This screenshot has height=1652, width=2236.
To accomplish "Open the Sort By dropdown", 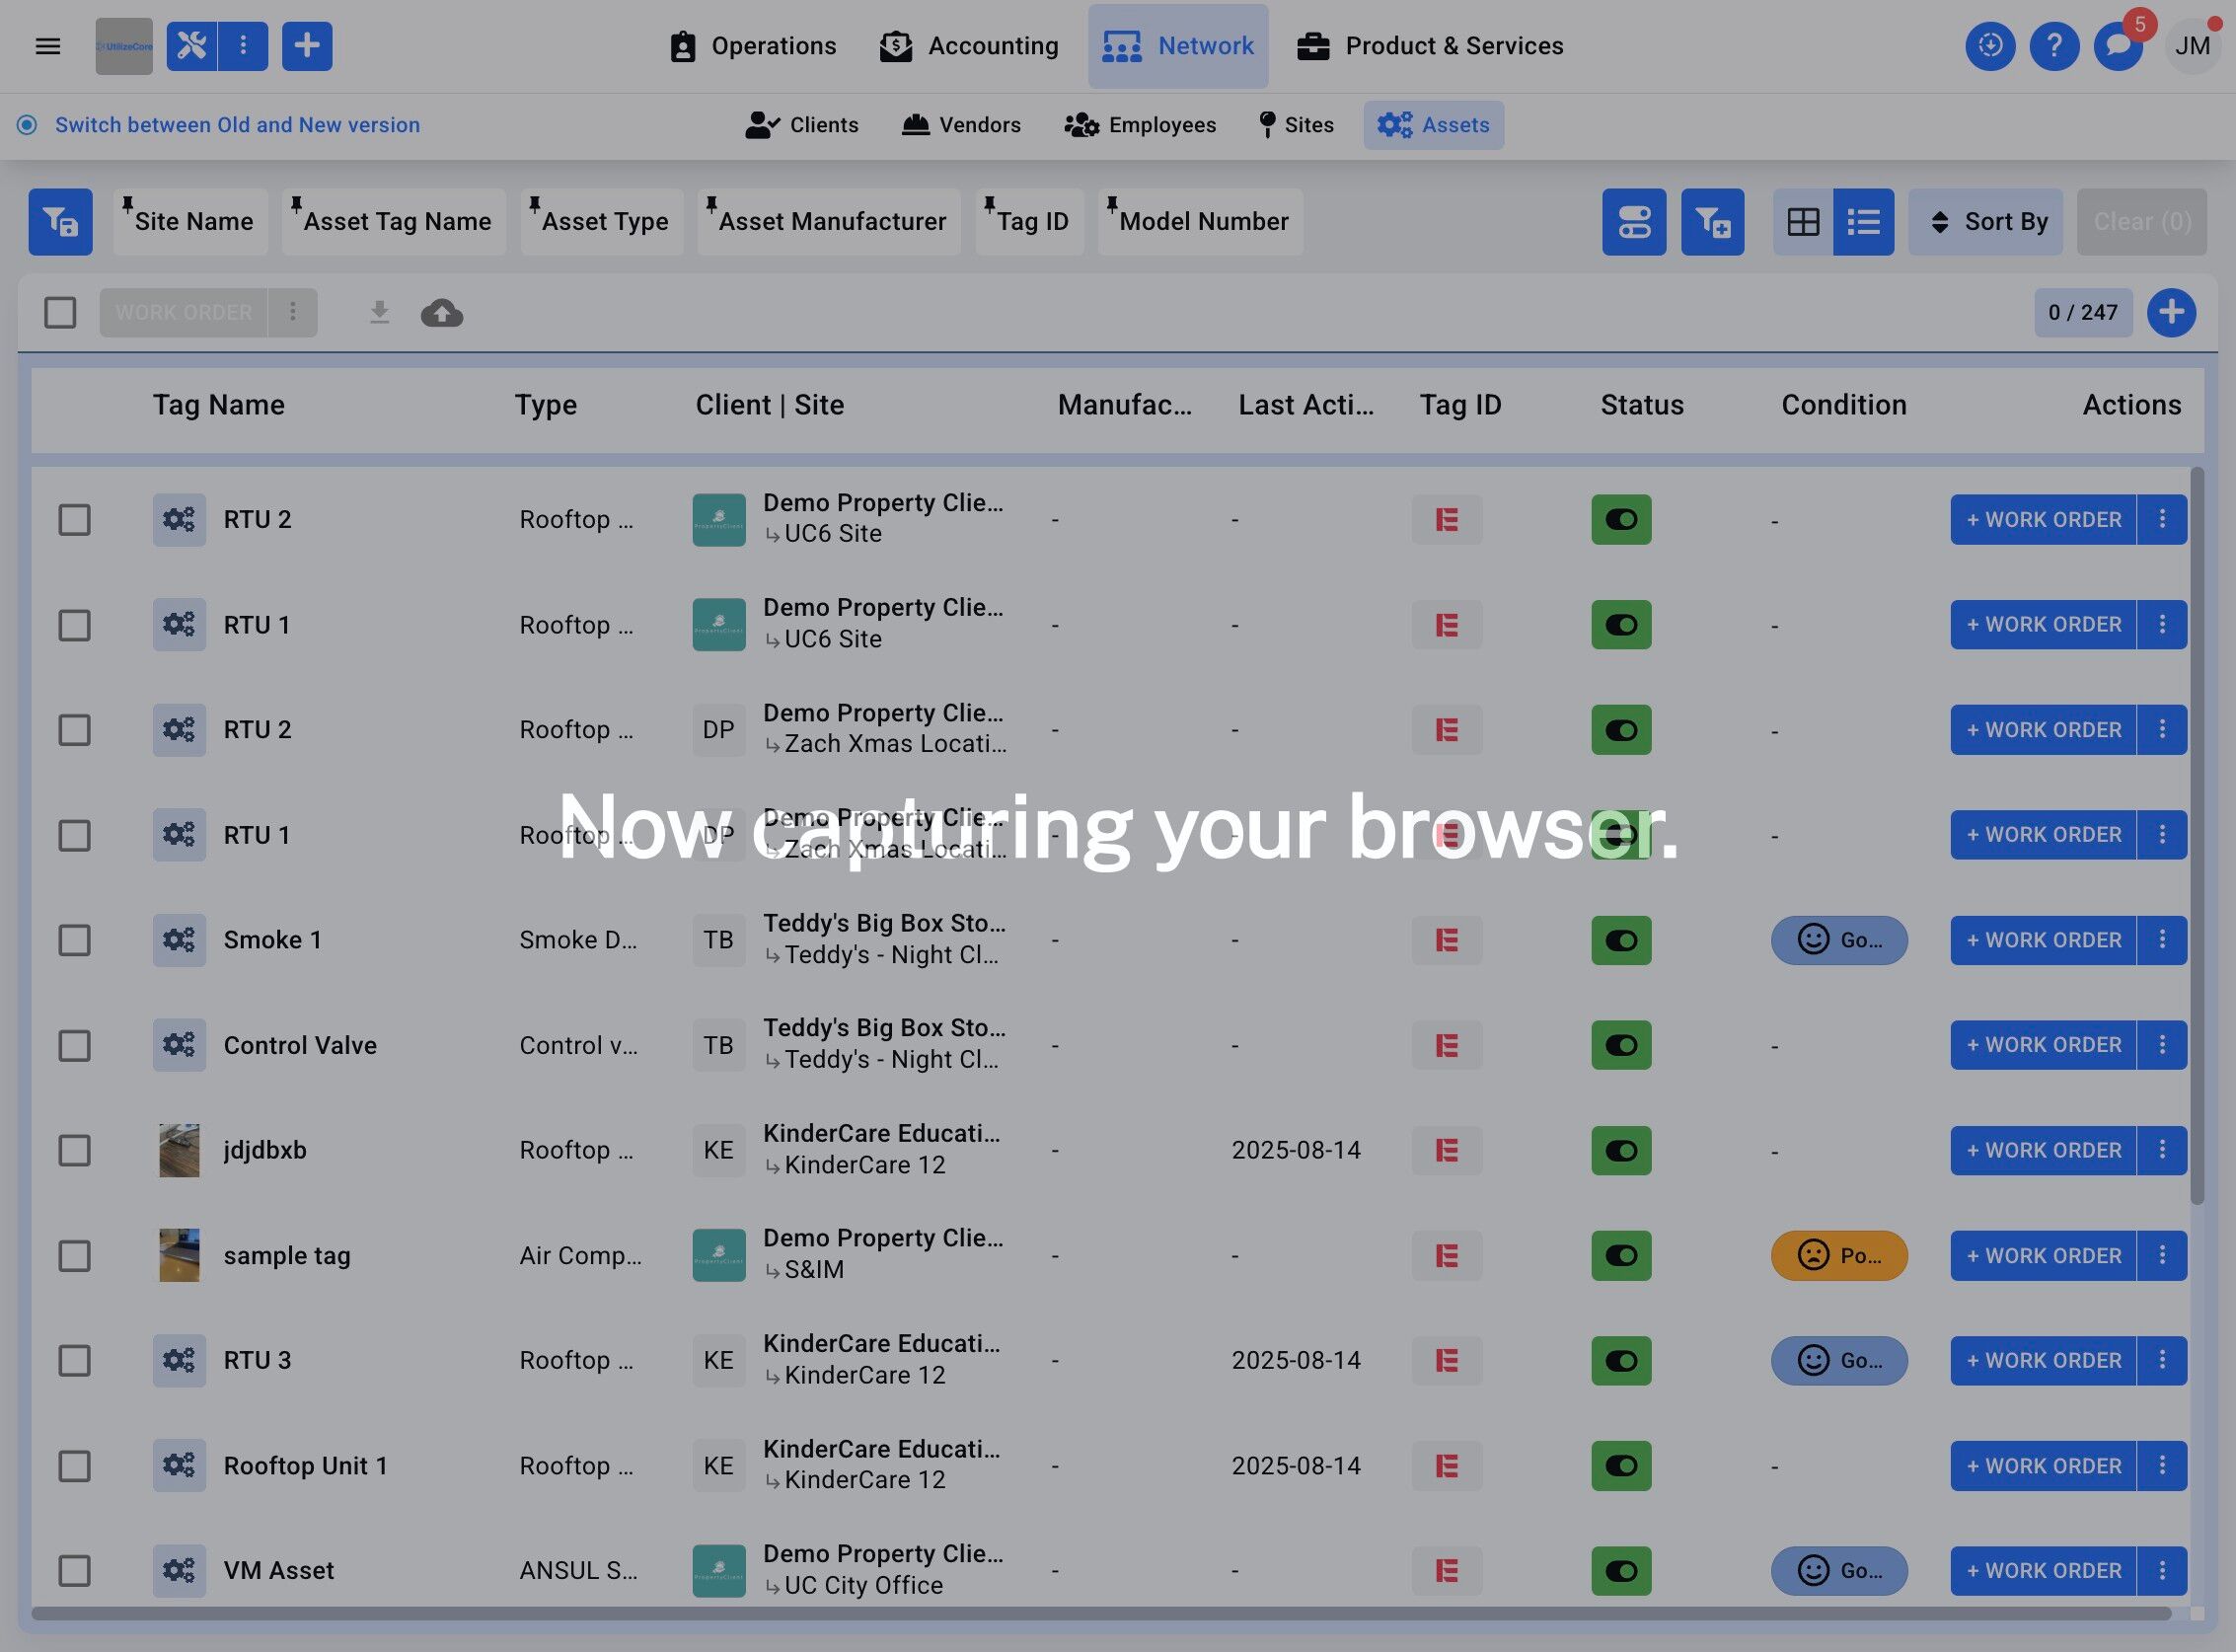I will point(1985,222).
